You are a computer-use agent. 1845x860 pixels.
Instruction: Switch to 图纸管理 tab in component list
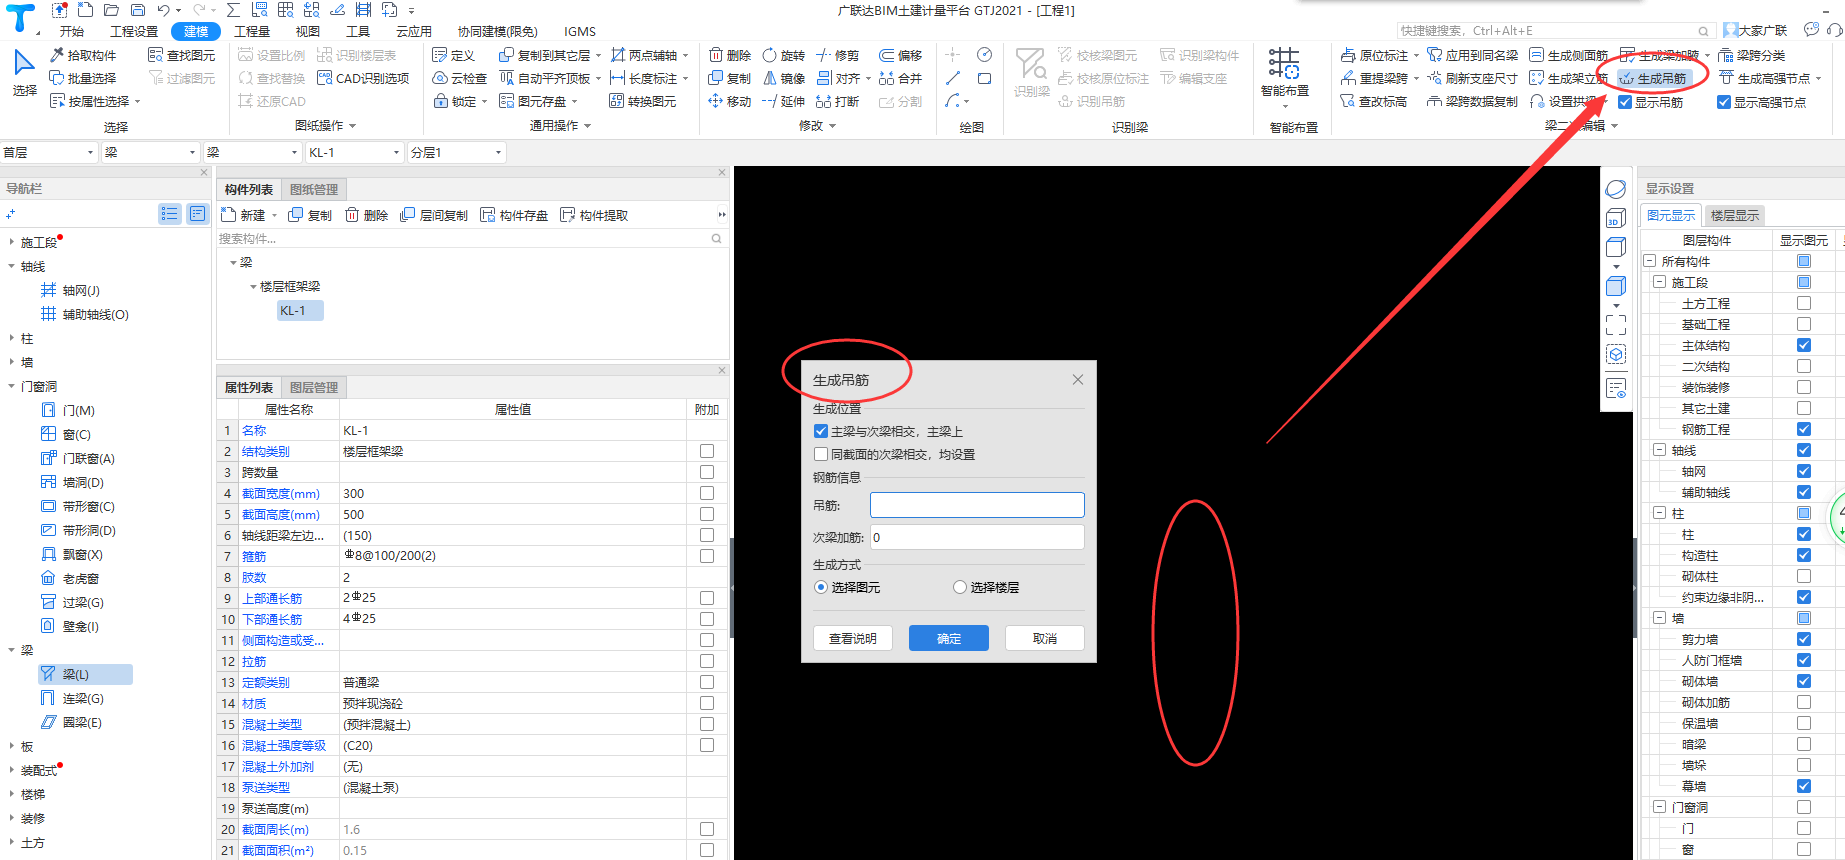tap(314, 189)
